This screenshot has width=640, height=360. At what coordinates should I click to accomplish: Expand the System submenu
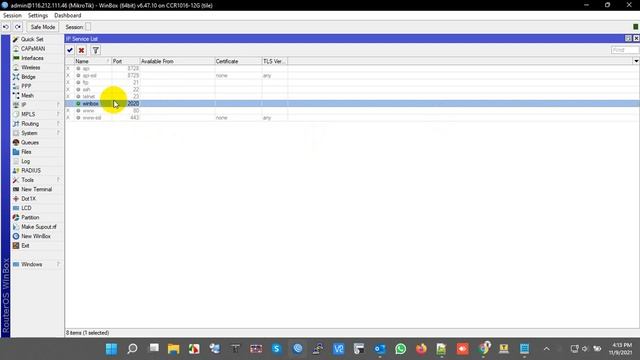(58, 133)
